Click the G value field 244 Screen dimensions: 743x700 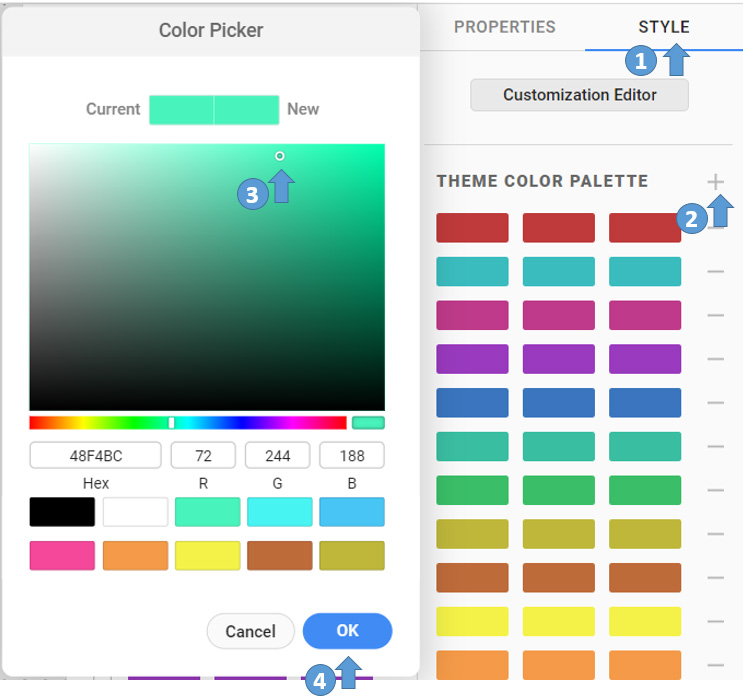pos(278,455)
